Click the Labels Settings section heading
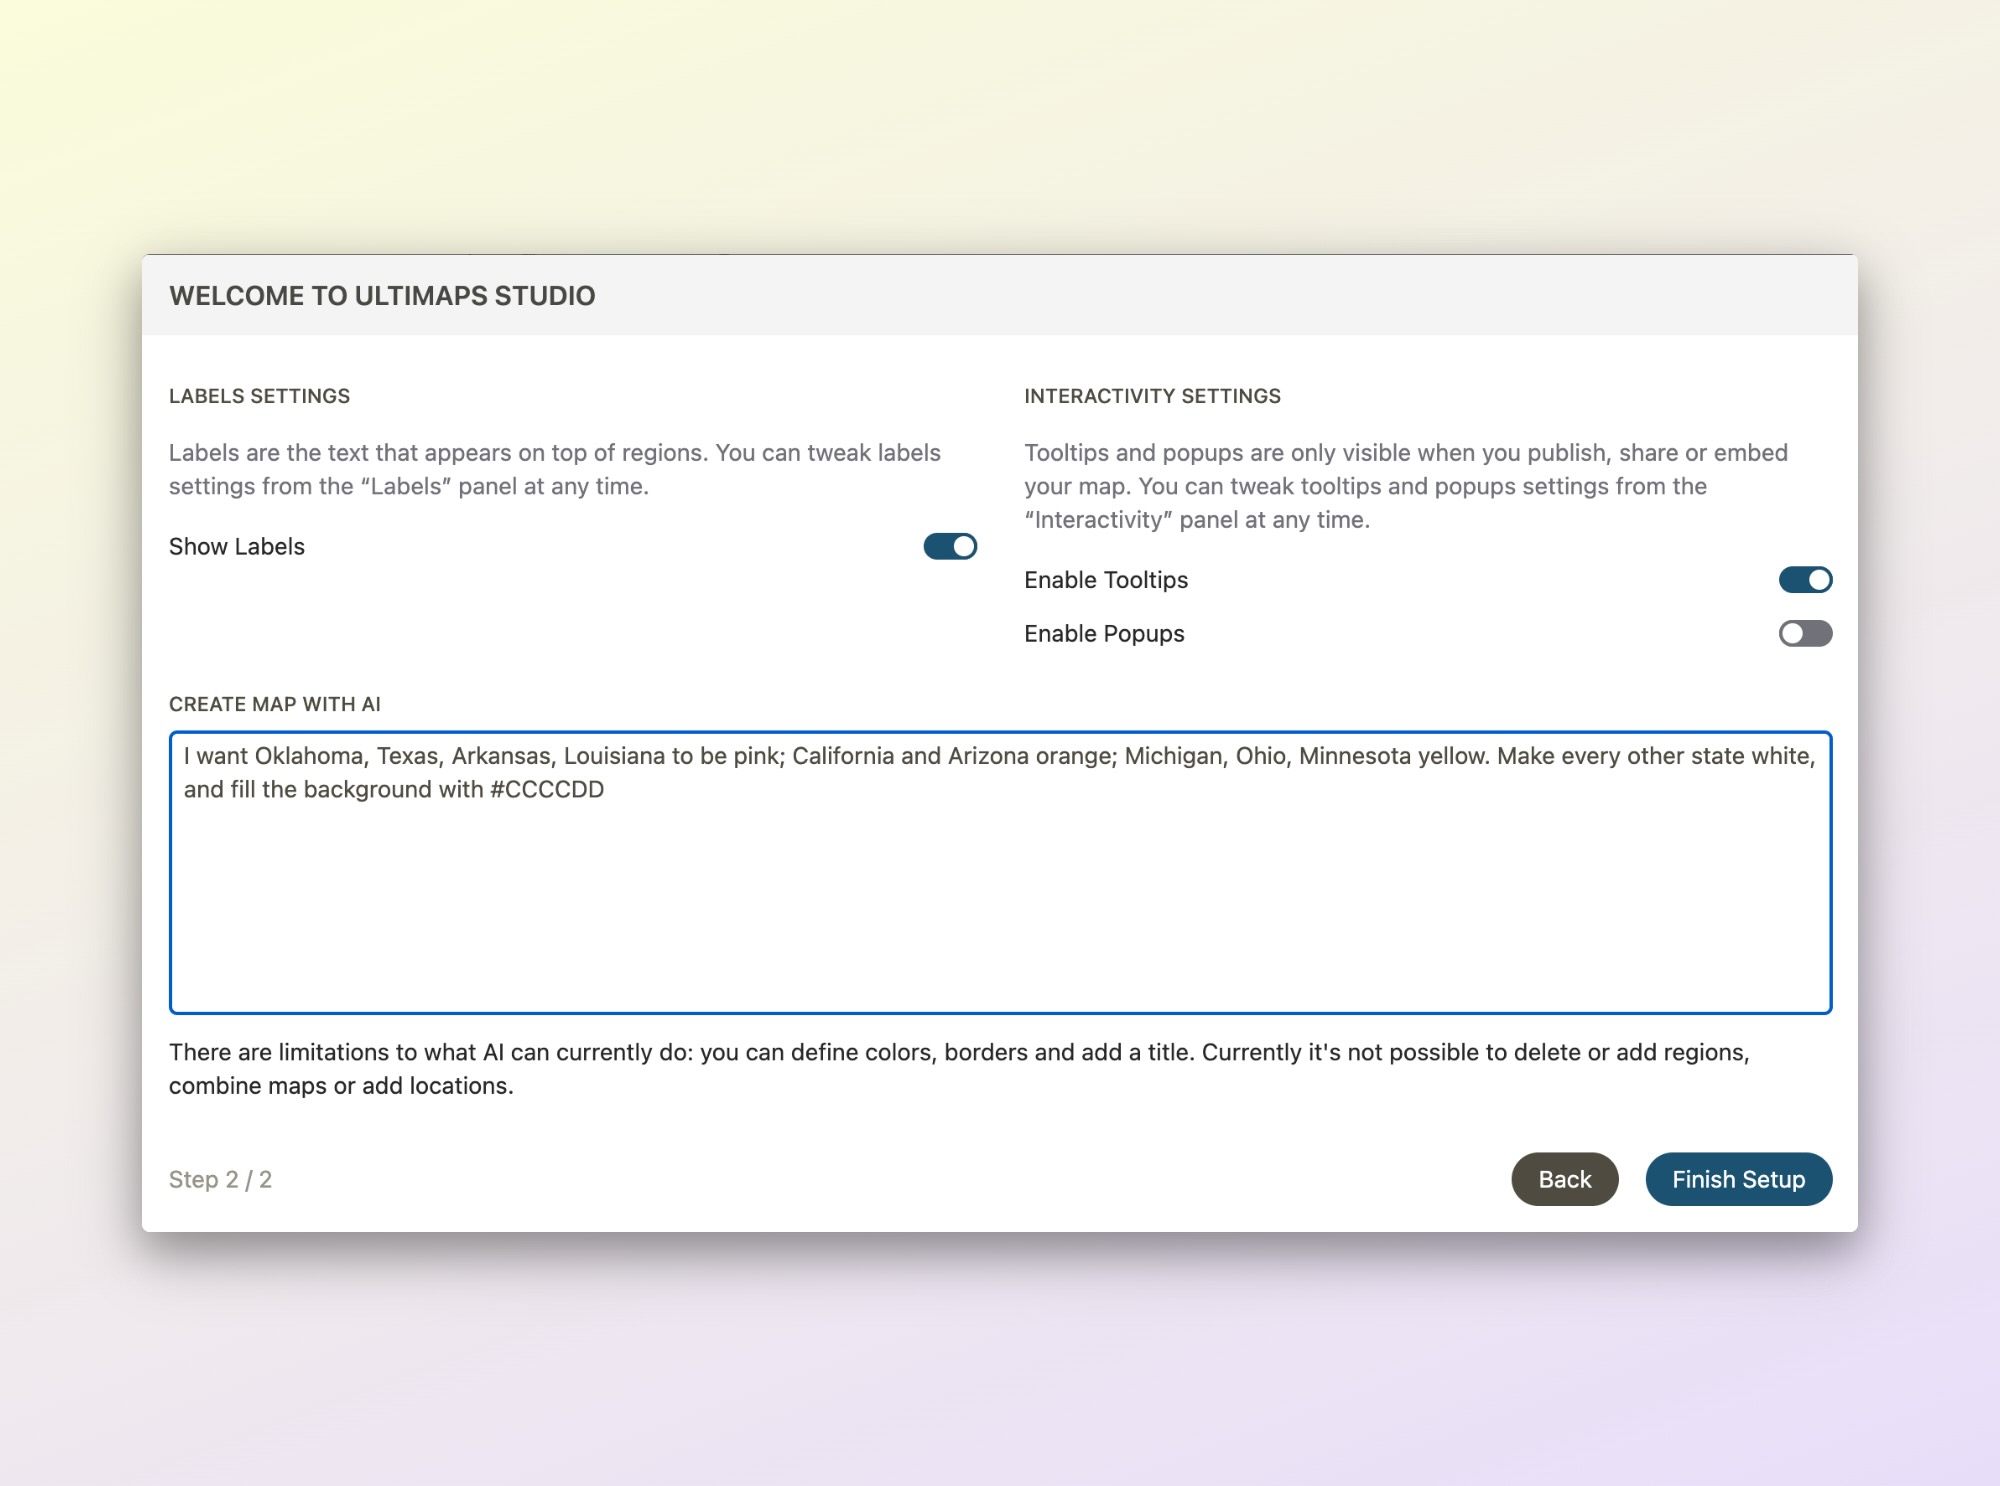 (259, 396)
